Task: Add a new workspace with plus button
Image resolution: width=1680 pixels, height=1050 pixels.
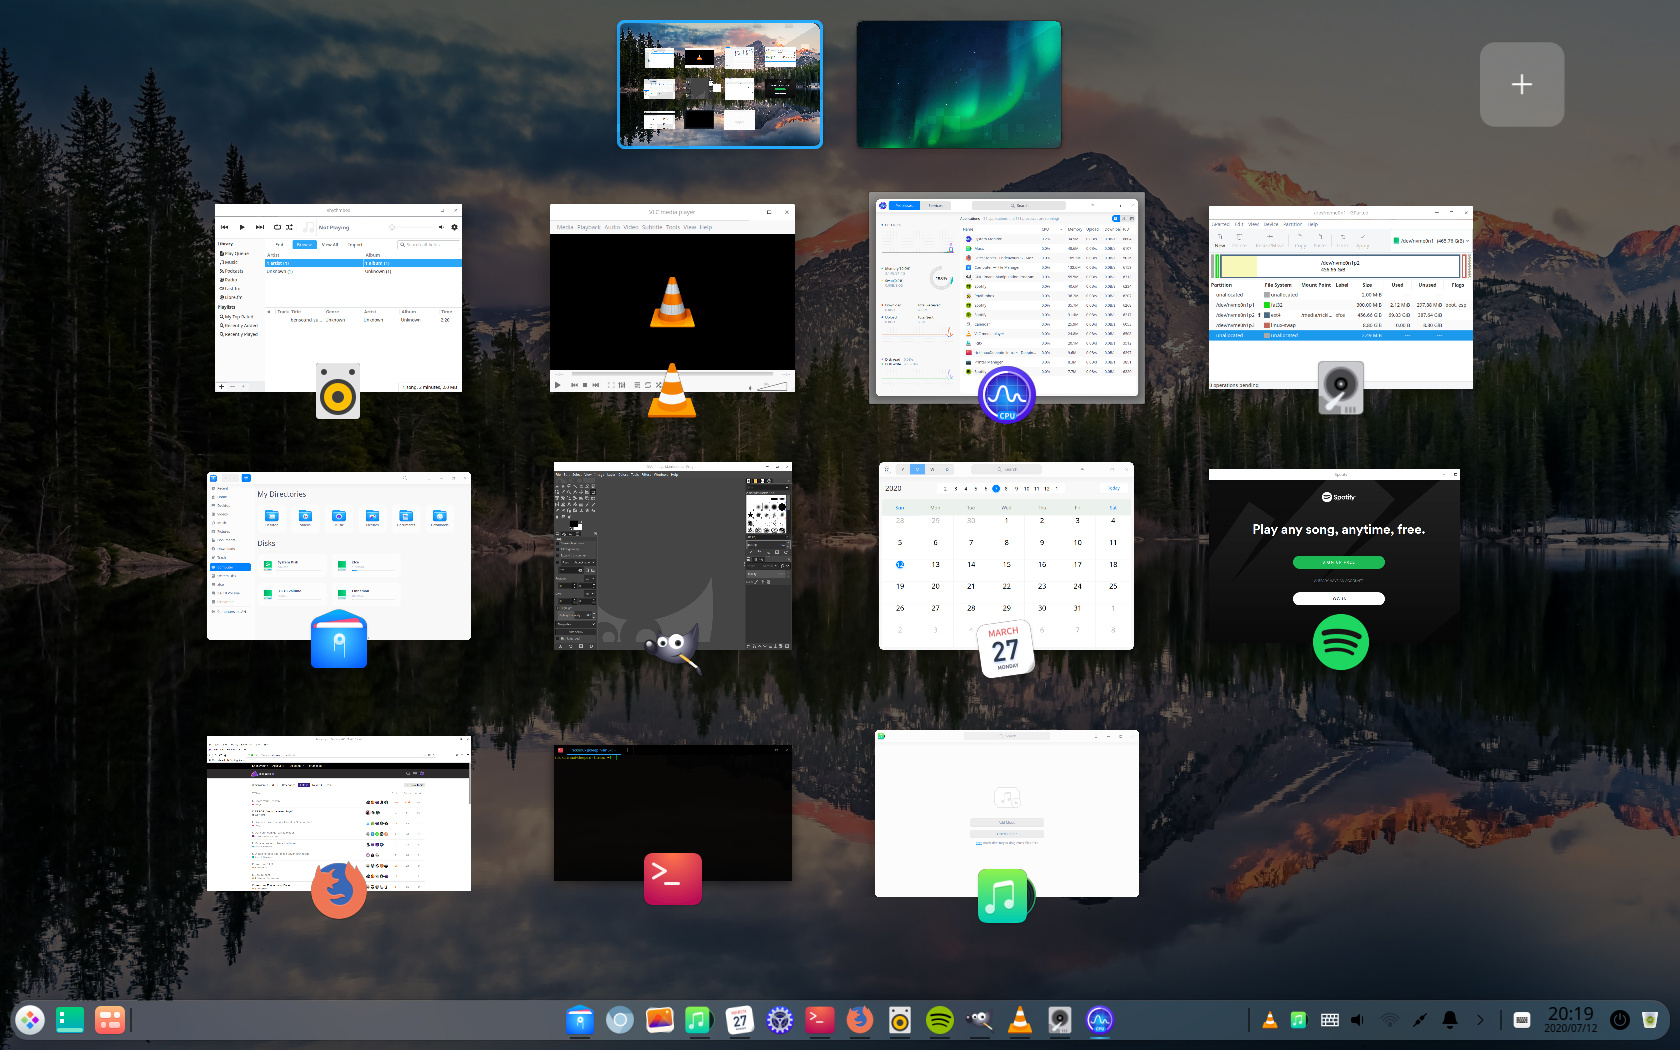Action: (x=1522, y=85)
